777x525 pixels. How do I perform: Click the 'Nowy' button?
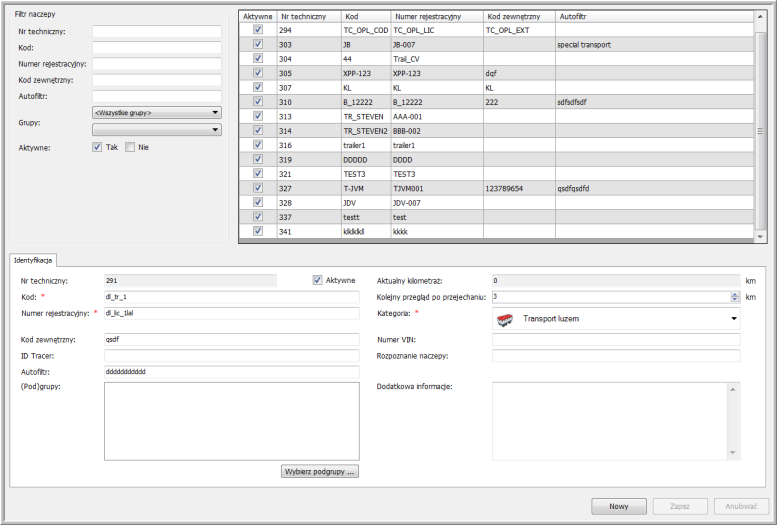coord(619,506)
